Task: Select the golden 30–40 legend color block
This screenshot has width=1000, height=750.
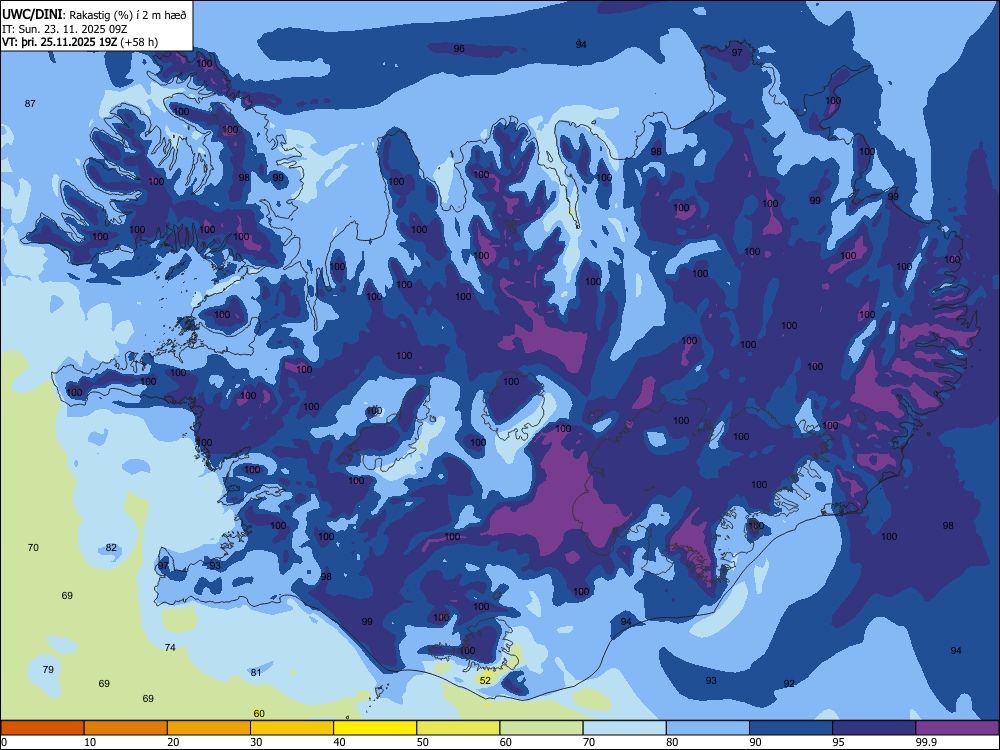Action: pyautogui.click(x=292, y=728)
